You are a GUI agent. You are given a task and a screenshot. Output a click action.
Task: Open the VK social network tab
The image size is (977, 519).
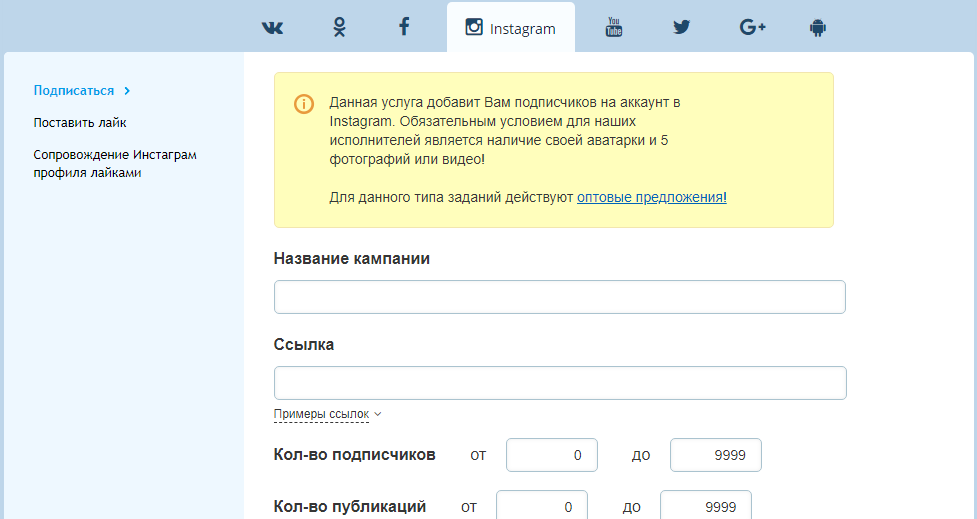tap(272, 28)
